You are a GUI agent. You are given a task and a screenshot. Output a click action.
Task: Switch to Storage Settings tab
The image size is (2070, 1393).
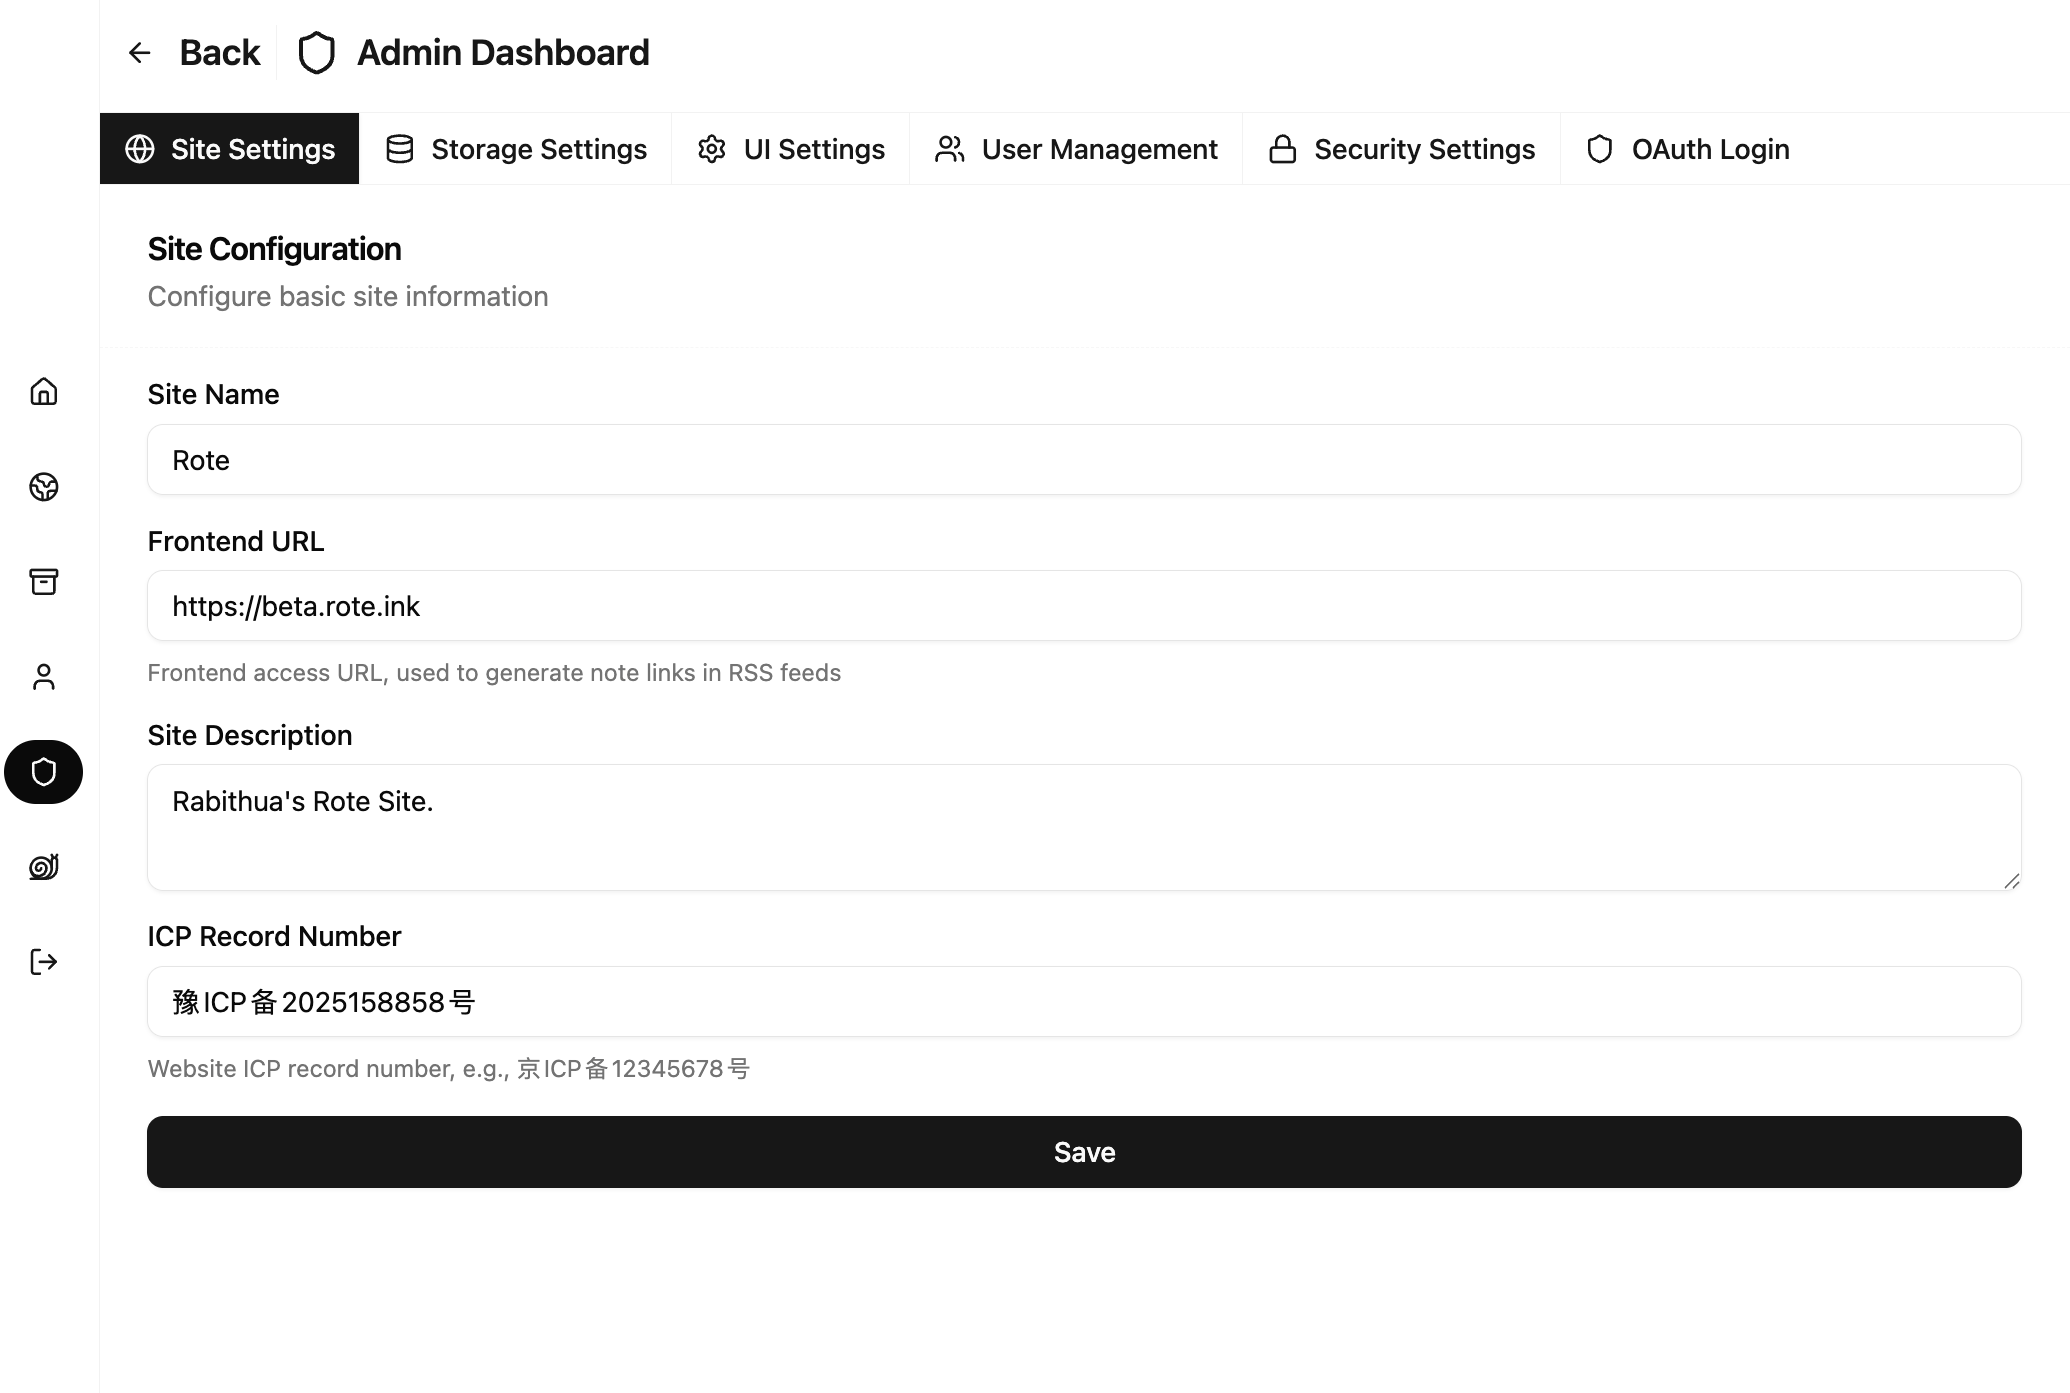tap(516, 149)
